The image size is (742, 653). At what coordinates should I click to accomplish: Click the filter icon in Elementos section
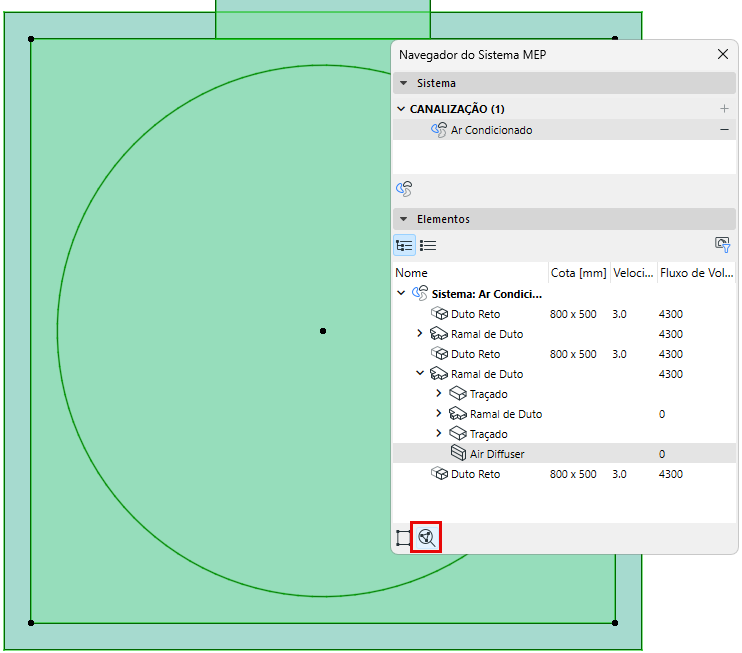coord(723,244)
